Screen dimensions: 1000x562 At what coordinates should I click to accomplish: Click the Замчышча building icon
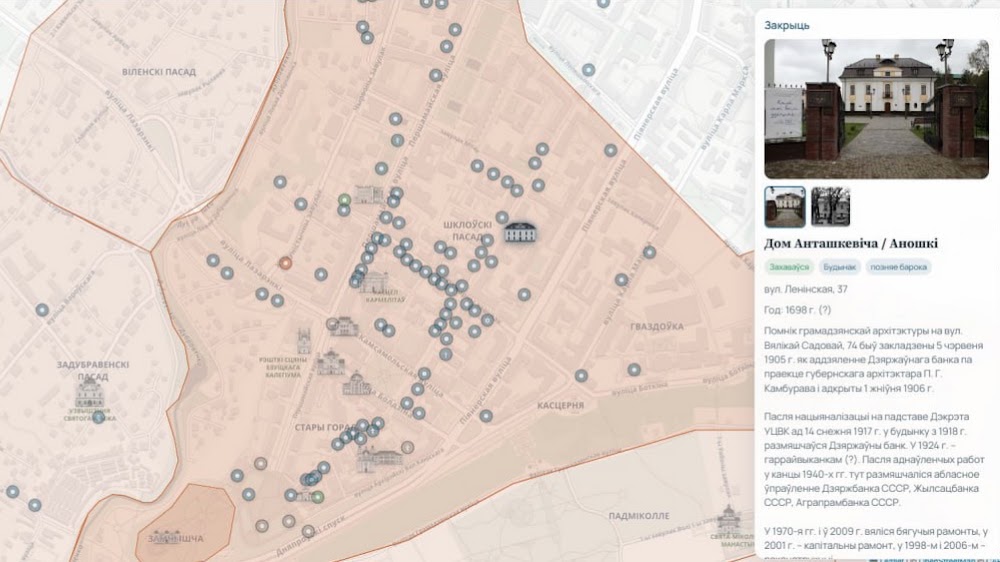click(166, 537)
